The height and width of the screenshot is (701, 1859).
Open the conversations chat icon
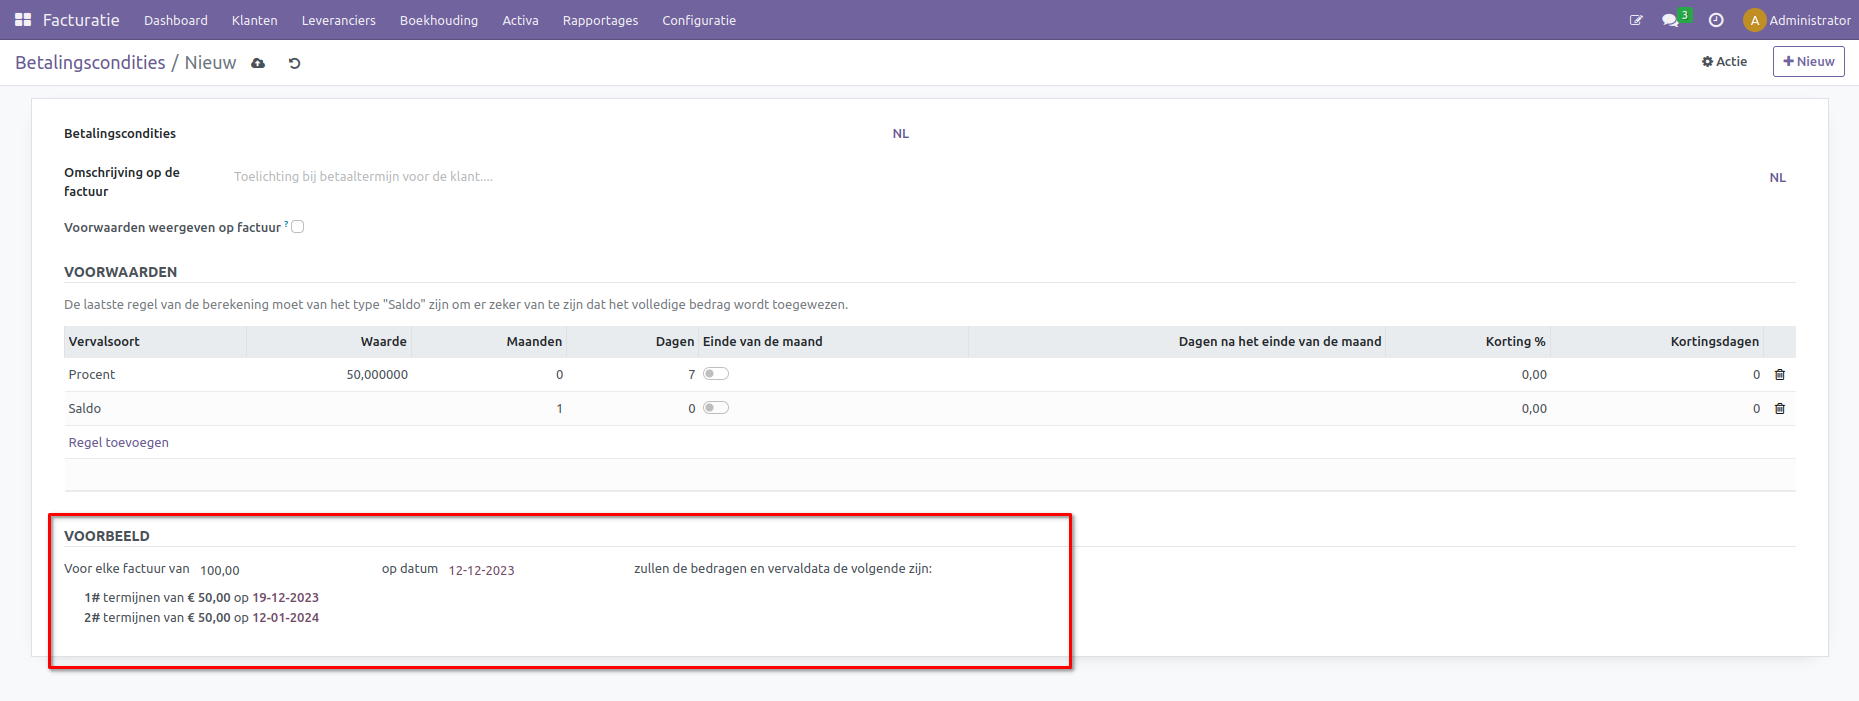(1669, 20)
